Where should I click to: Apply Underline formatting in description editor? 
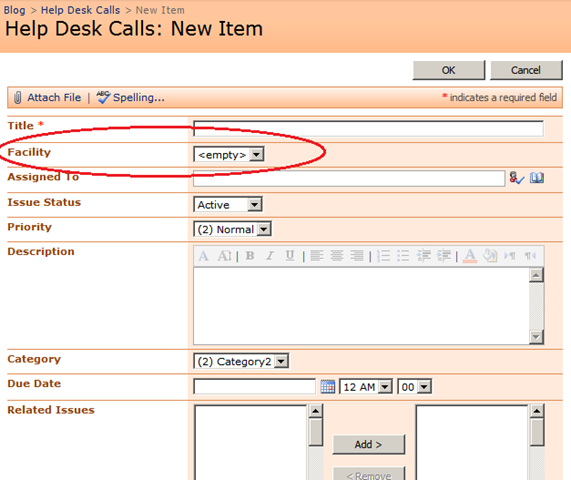(290, 256)
